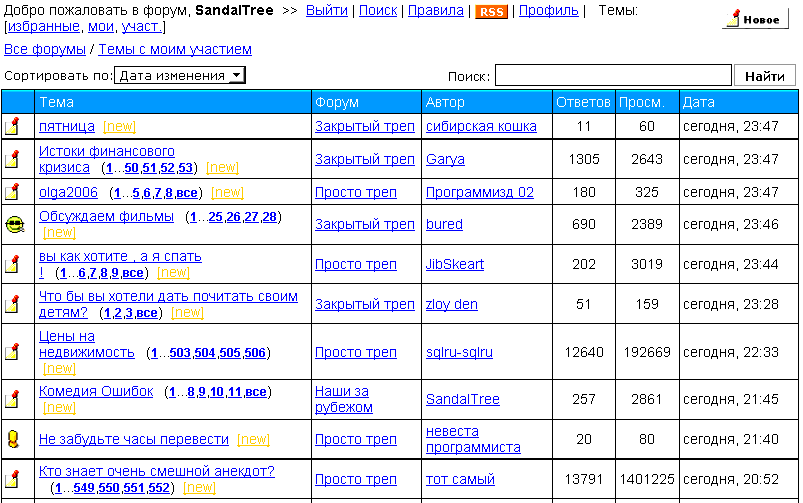The width and height of the screenshot is (803, 503).
Task: Click the topic icon beside the olga2006 thread
Action: point(13,192)
